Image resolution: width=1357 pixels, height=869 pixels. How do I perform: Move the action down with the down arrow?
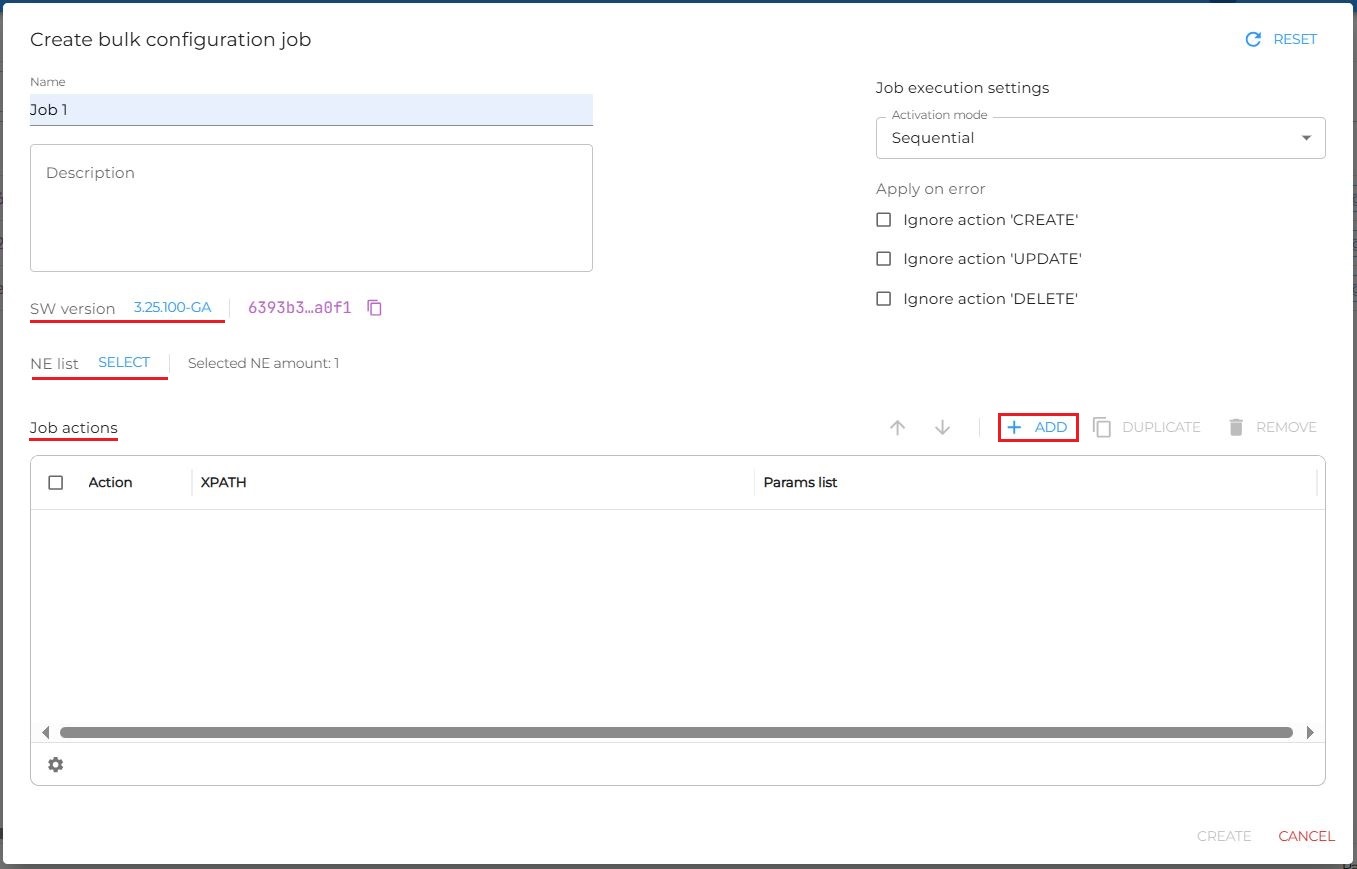(942, 427)
